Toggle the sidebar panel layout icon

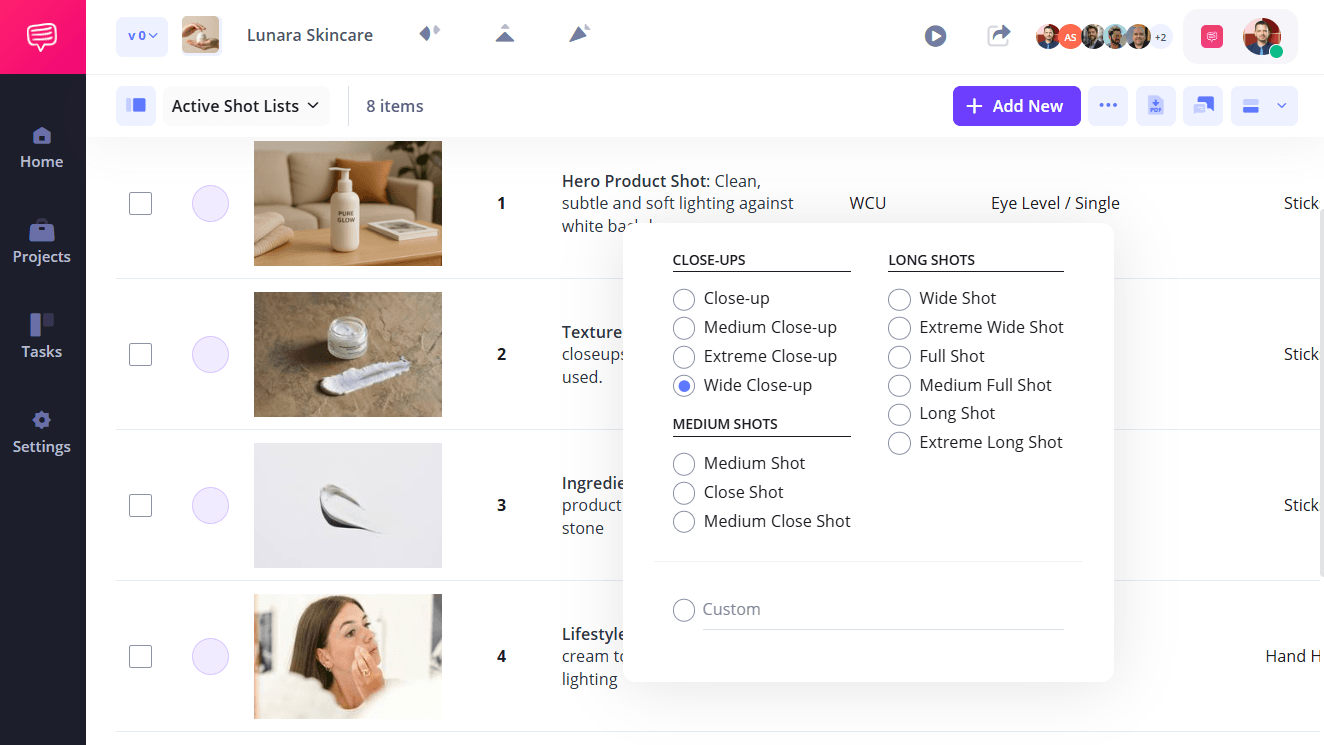point(136,106)
